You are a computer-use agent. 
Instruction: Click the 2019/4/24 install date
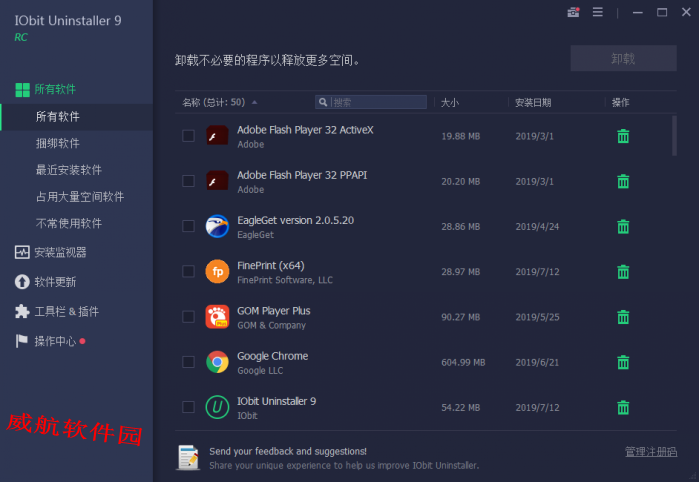point(537,227)
